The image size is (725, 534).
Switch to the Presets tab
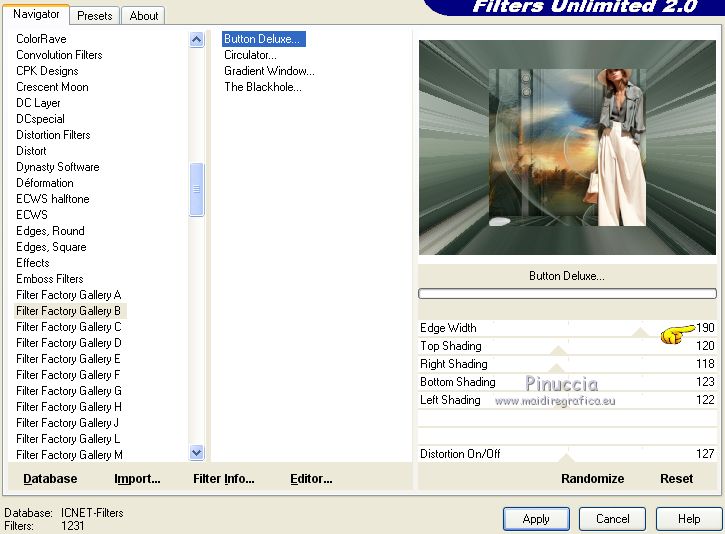(95, 16)
